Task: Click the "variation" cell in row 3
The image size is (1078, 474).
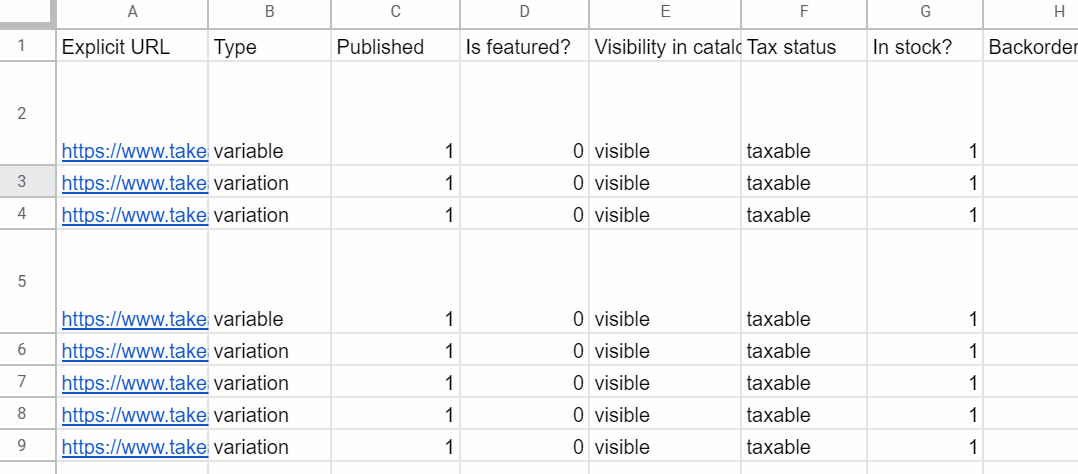Action: [x=269, y=182]
